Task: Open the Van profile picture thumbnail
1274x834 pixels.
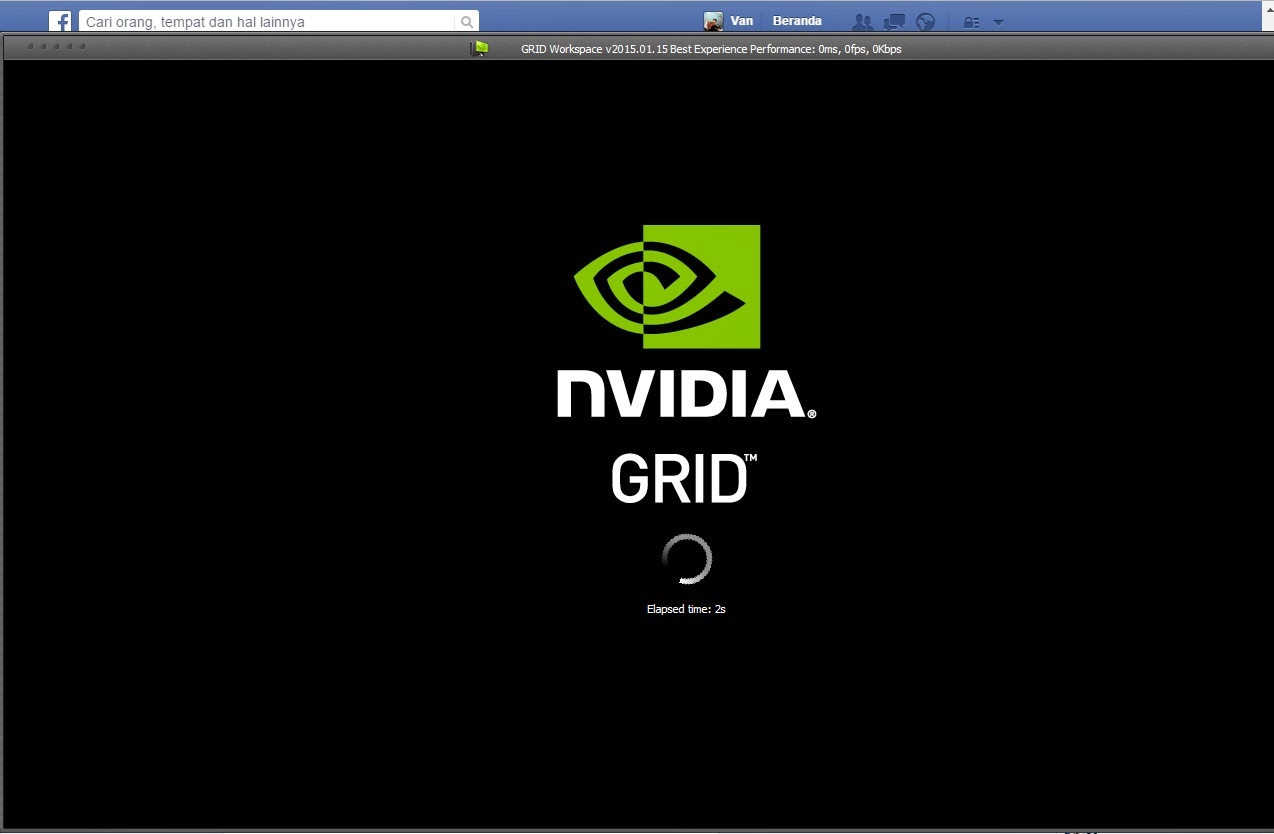Action: click(713, 21)
